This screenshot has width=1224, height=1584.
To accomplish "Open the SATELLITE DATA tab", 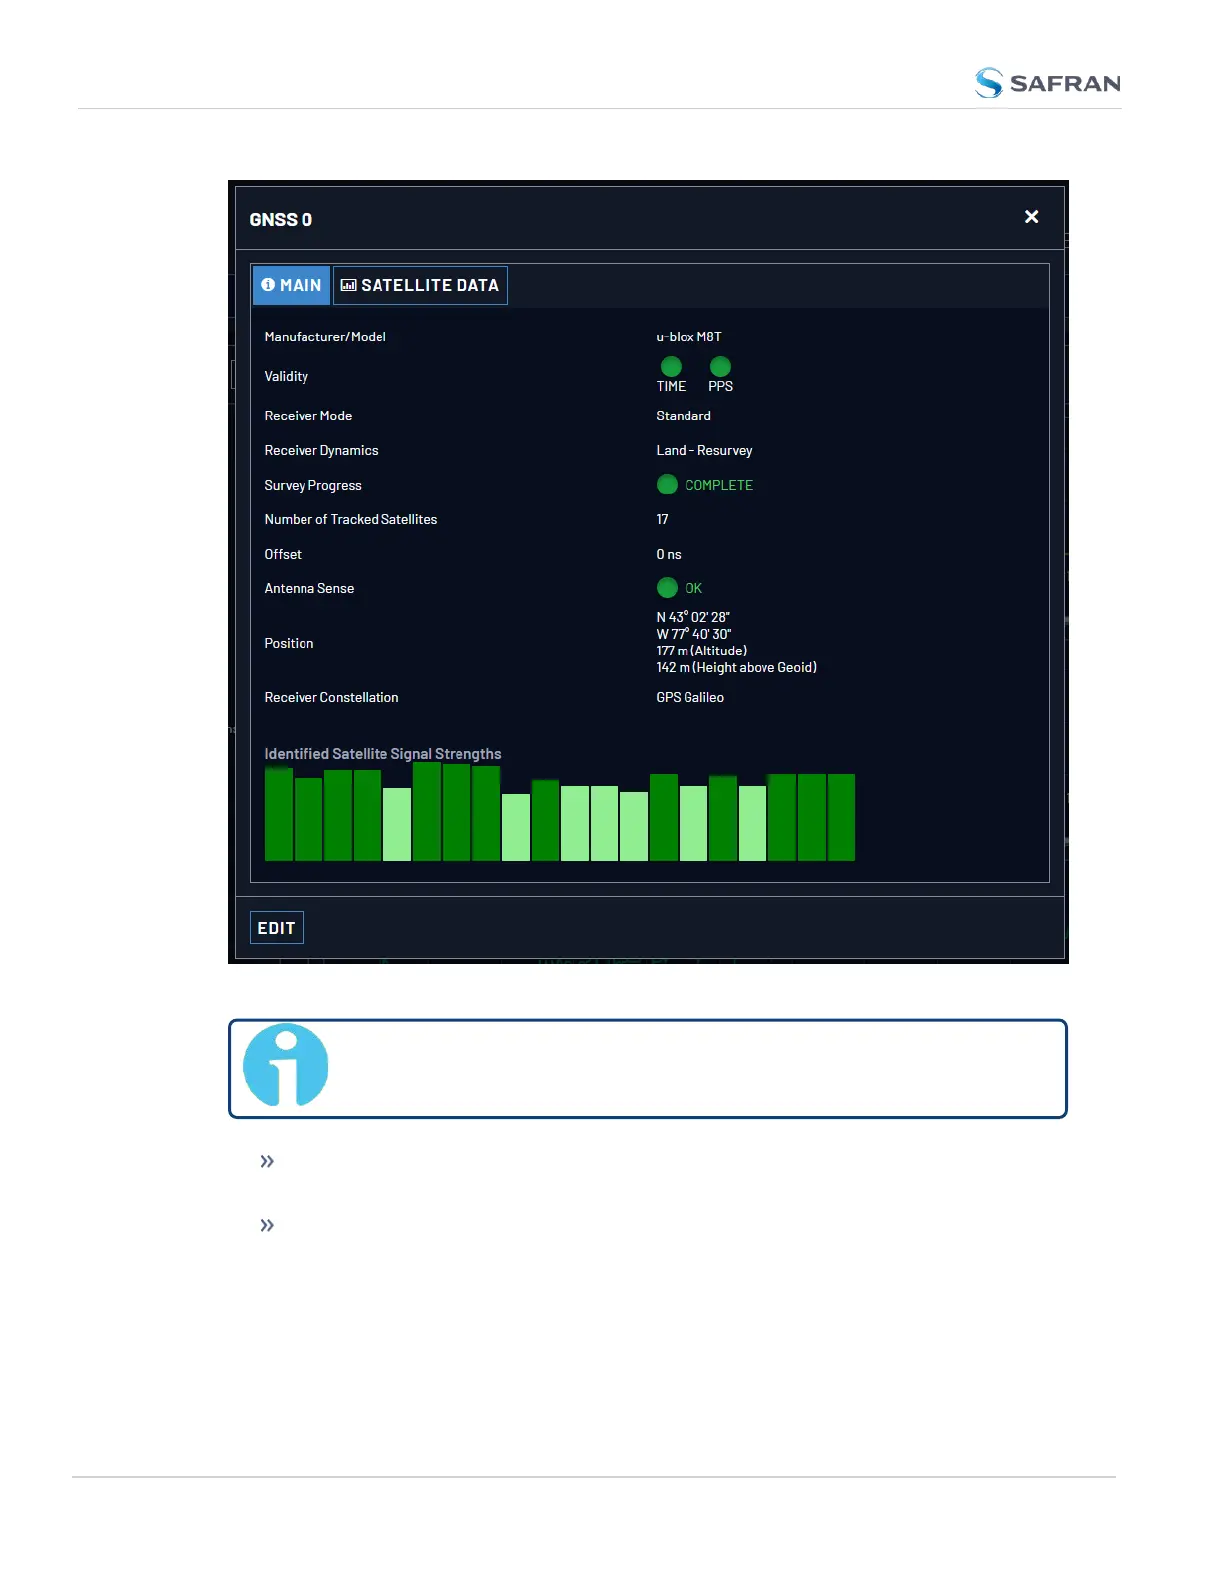I will click(420, 285).
